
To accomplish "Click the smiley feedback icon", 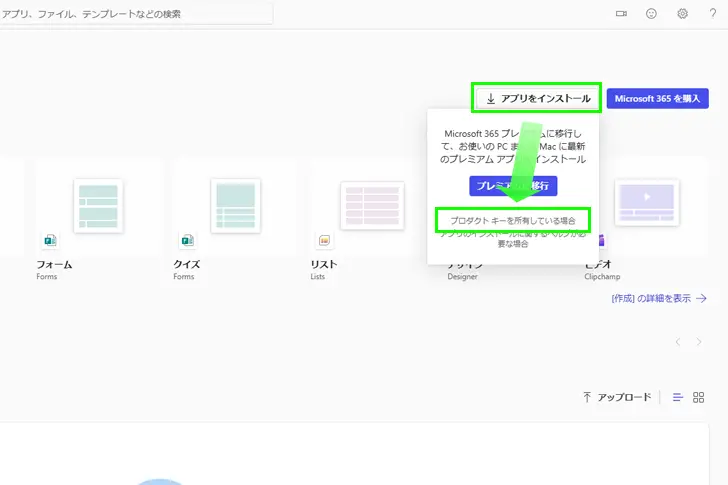I will click(x=651, y=13).
